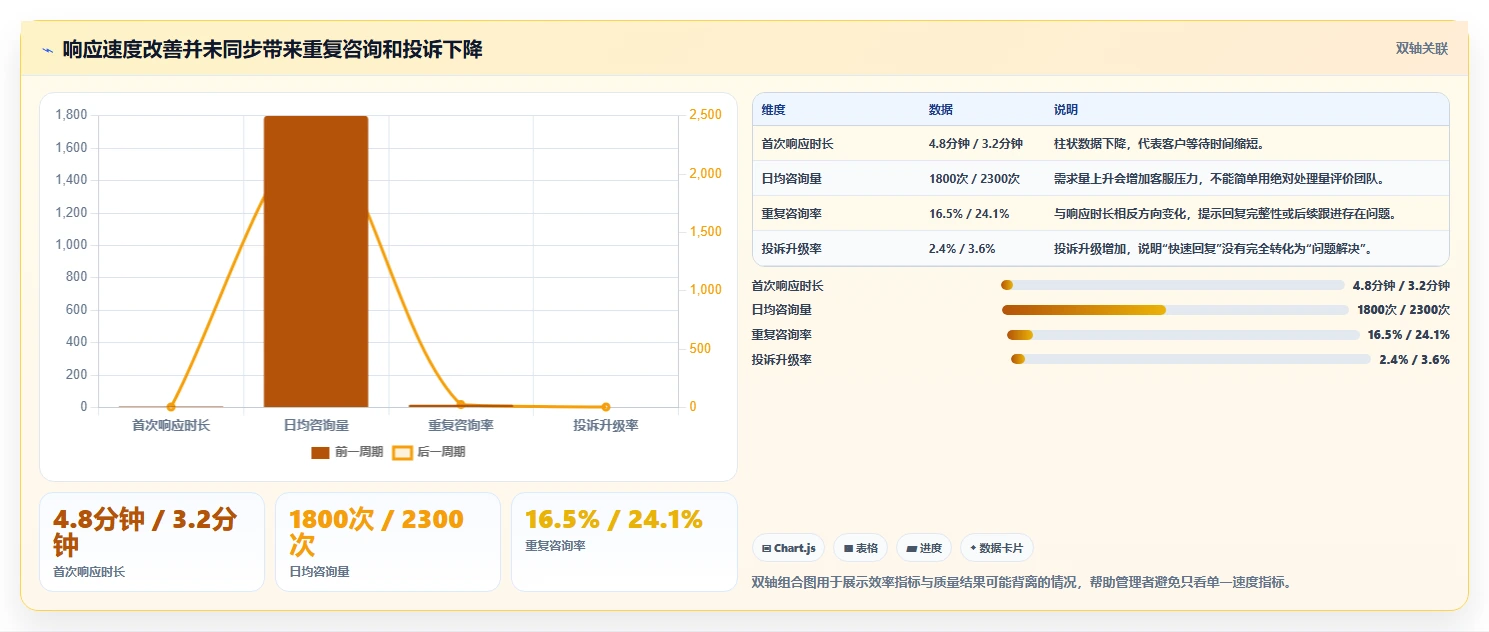Click 2.4% / 3.6% value beside progress bar

click(x=1414, y=360)
